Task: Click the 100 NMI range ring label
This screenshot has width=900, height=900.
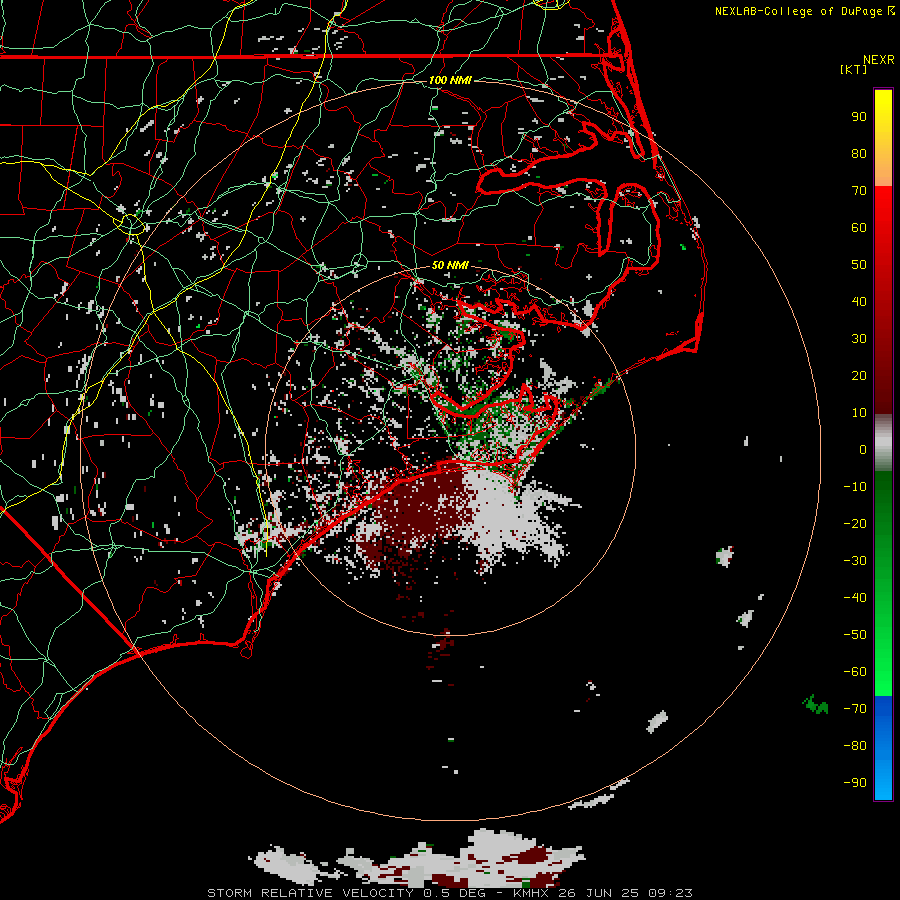Action: pyautogui.click(x=450, y=80)
